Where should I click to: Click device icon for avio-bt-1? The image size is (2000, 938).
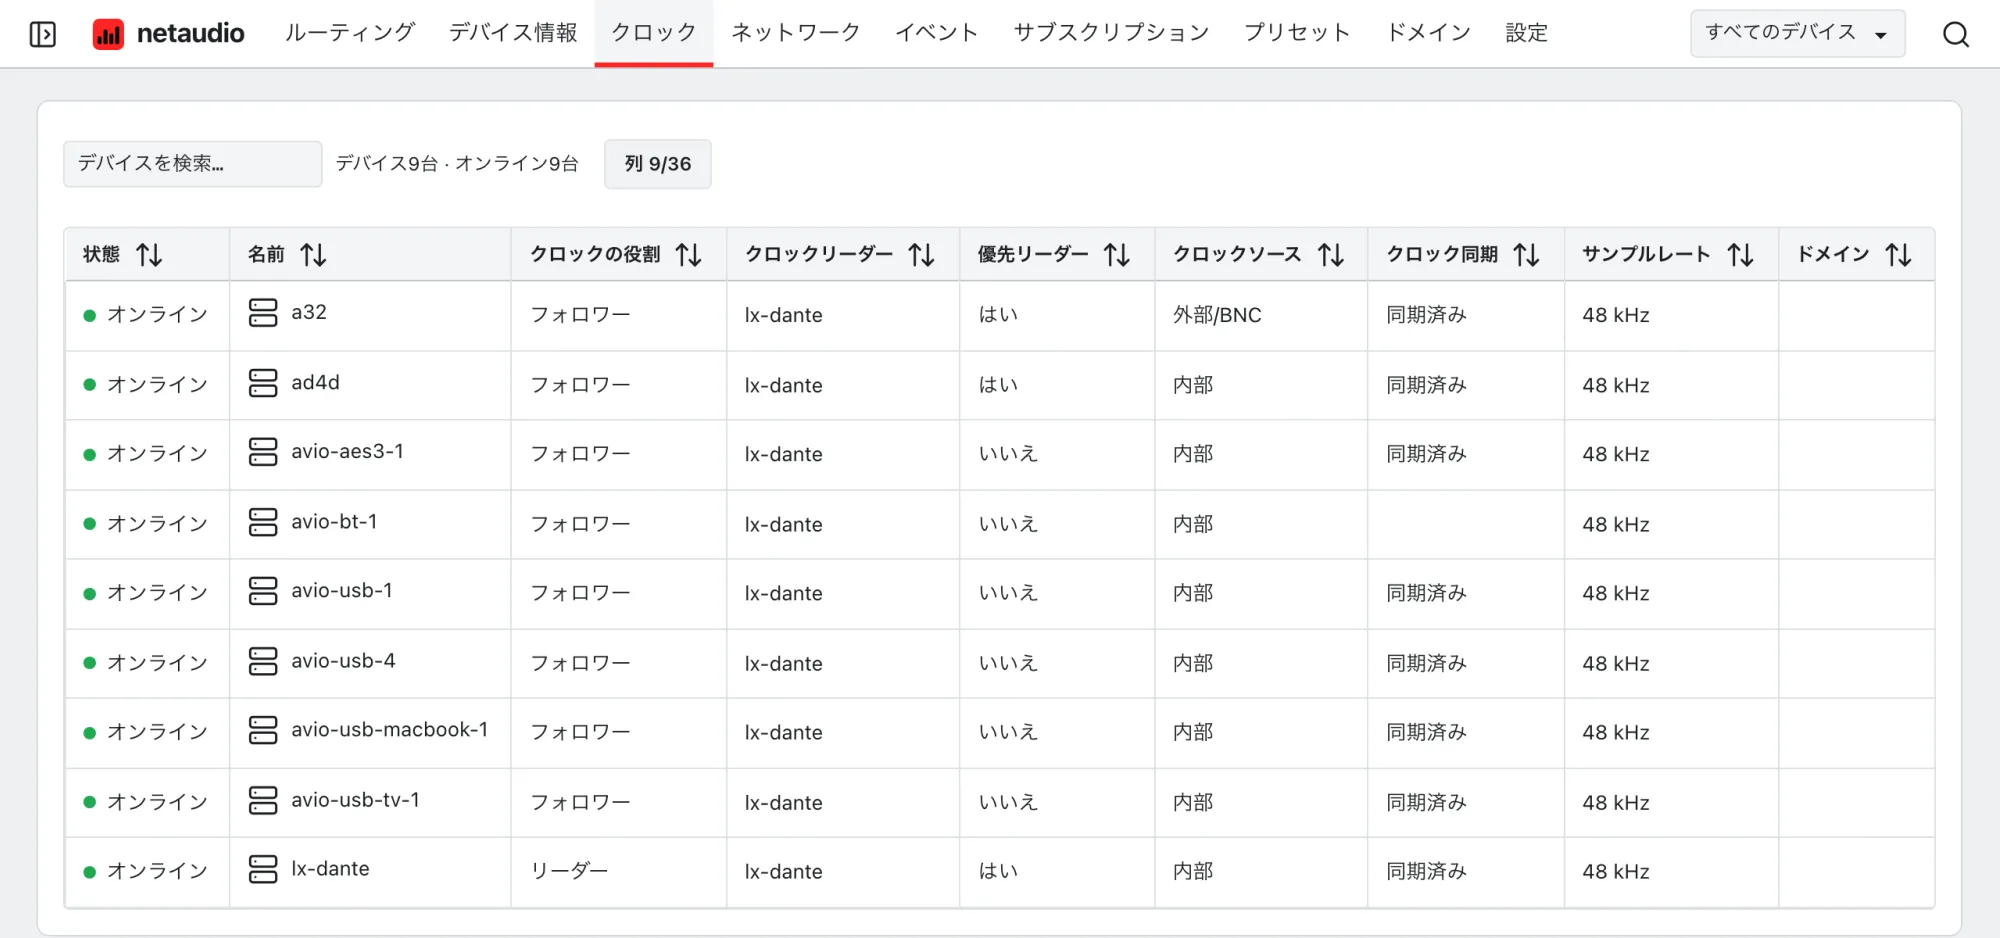click(x=263, y=522)
